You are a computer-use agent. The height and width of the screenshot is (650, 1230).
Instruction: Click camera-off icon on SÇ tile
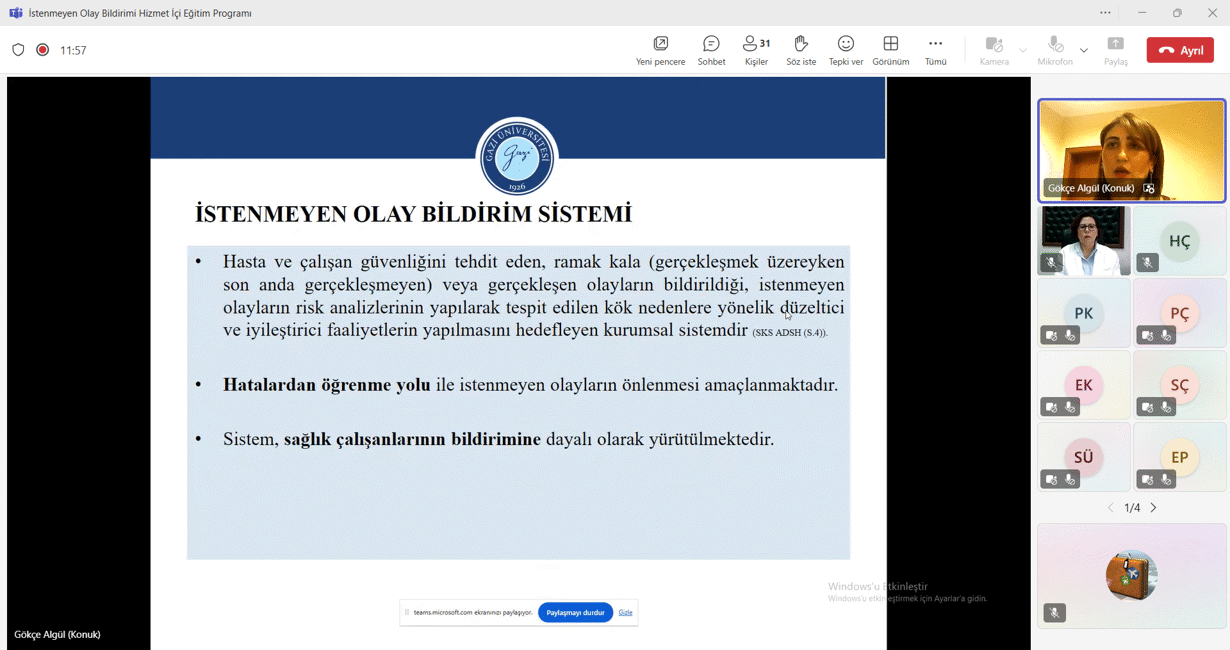(1147, 408)
